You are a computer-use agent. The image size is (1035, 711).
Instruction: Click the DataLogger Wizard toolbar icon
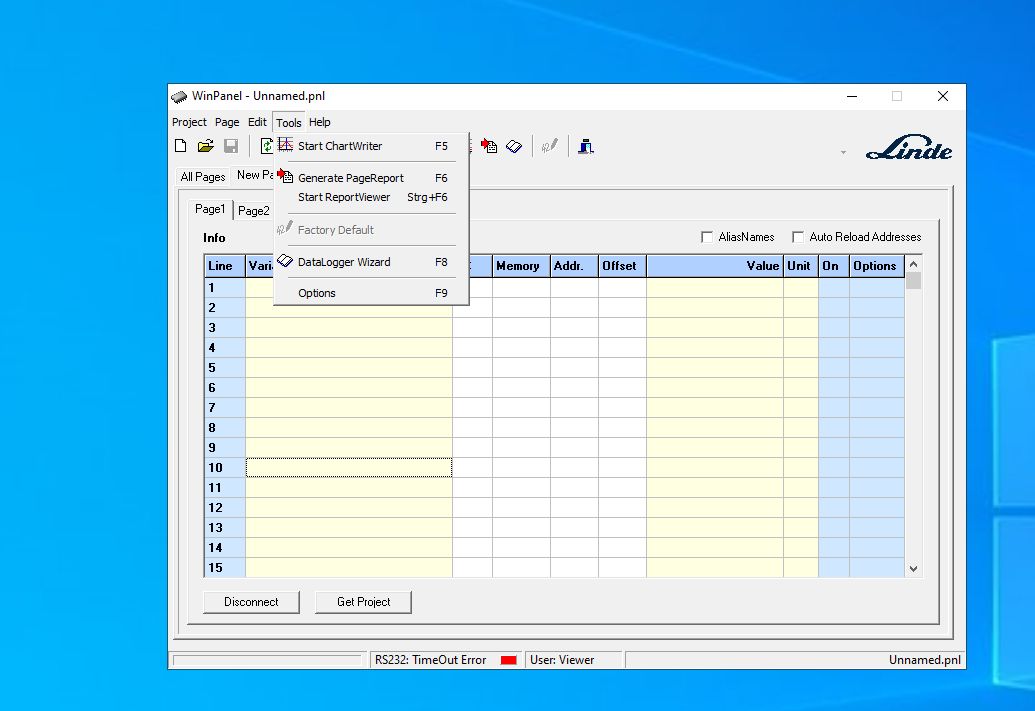514,146
